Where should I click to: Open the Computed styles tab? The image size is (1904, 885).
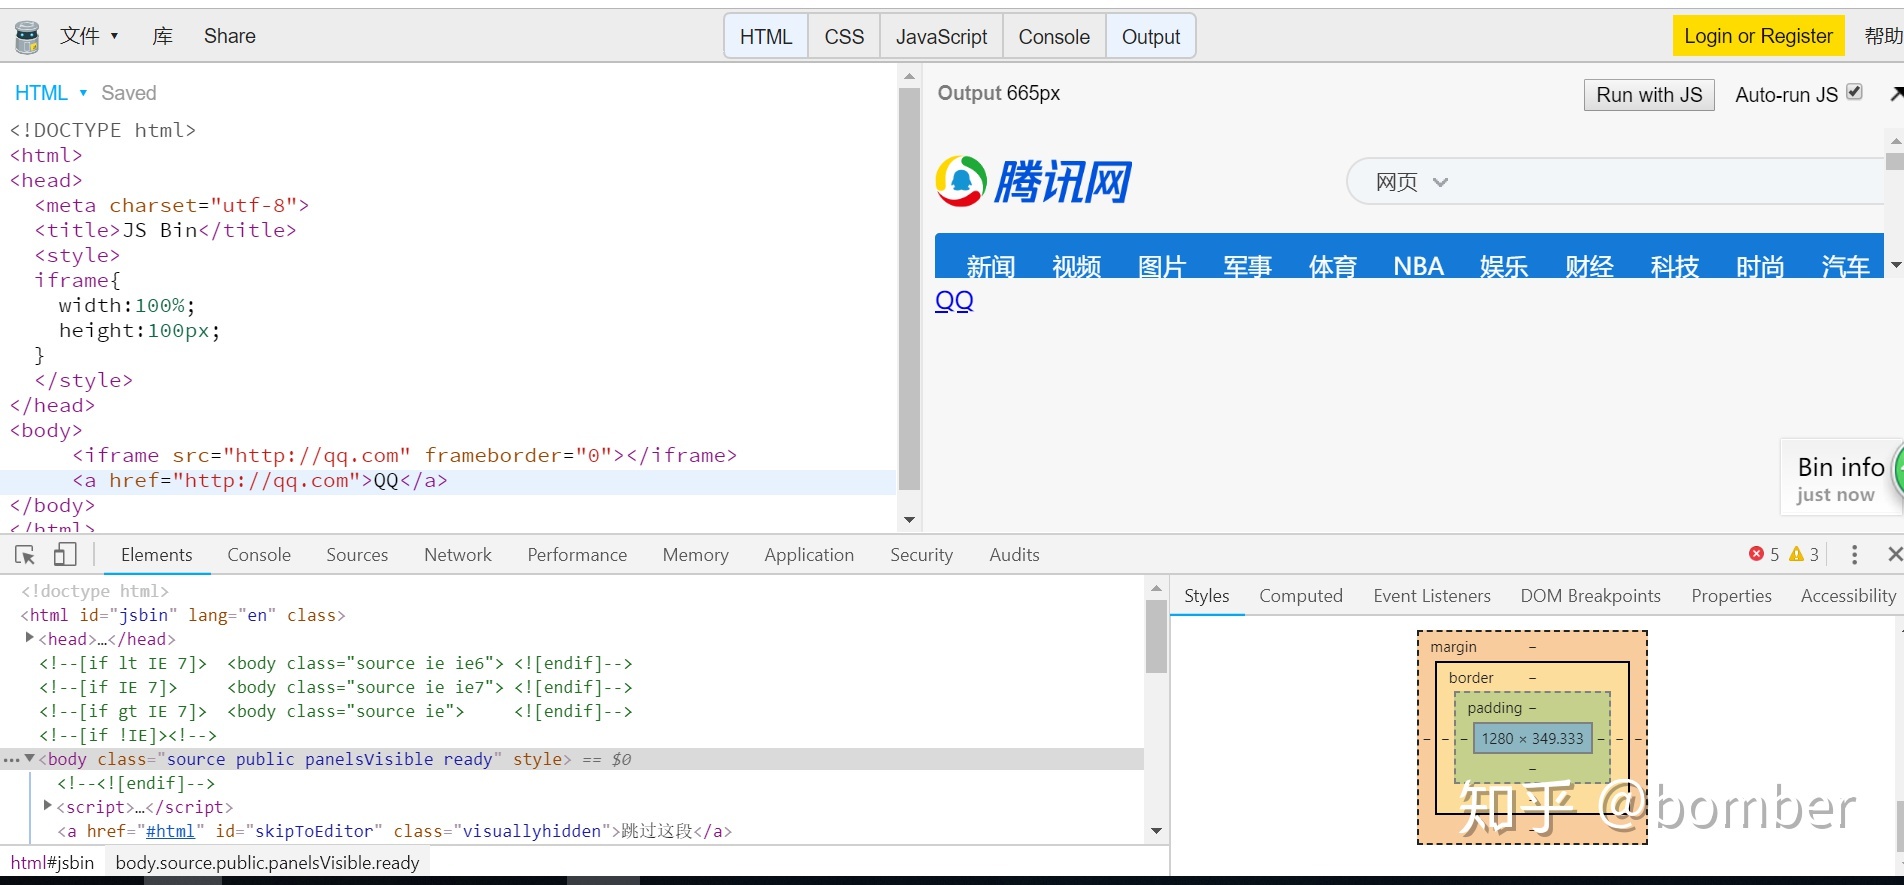click(x=1300, y=596)
